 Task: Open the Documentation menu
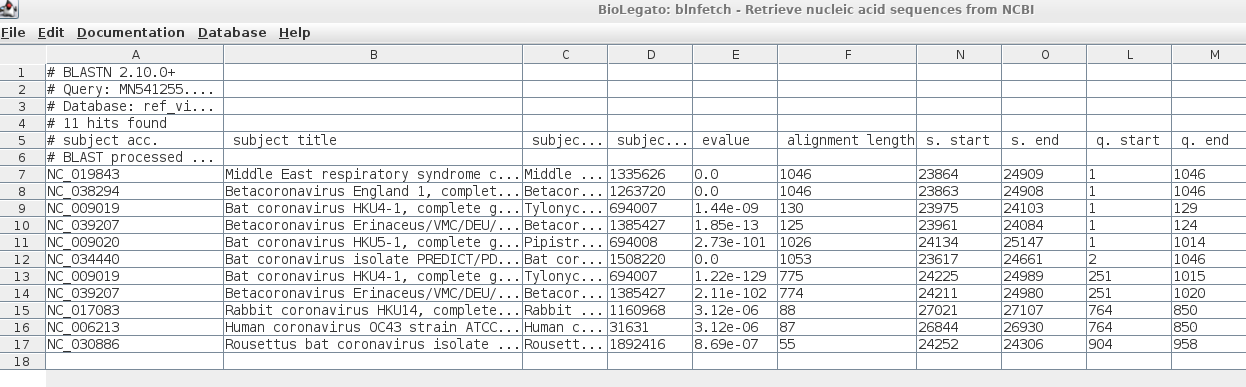(x=131, y=32)
